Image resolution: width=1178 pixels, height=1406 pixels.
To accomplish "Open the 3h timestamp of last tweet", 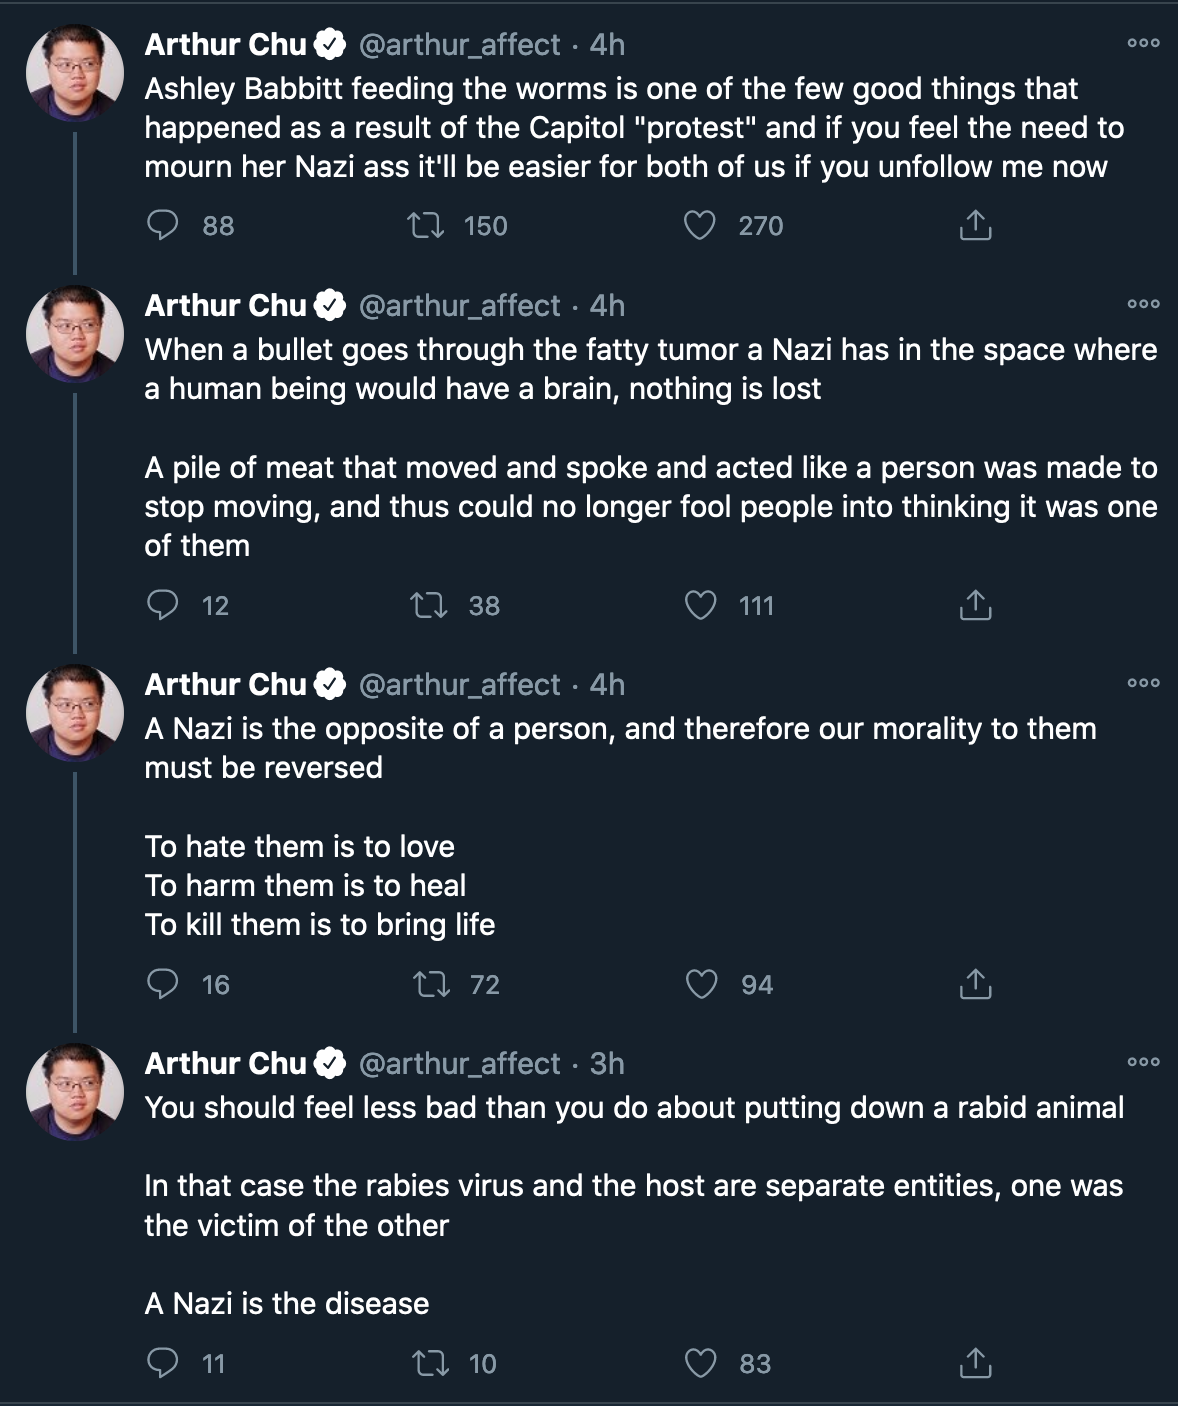I will click(x=607, y=1063).
